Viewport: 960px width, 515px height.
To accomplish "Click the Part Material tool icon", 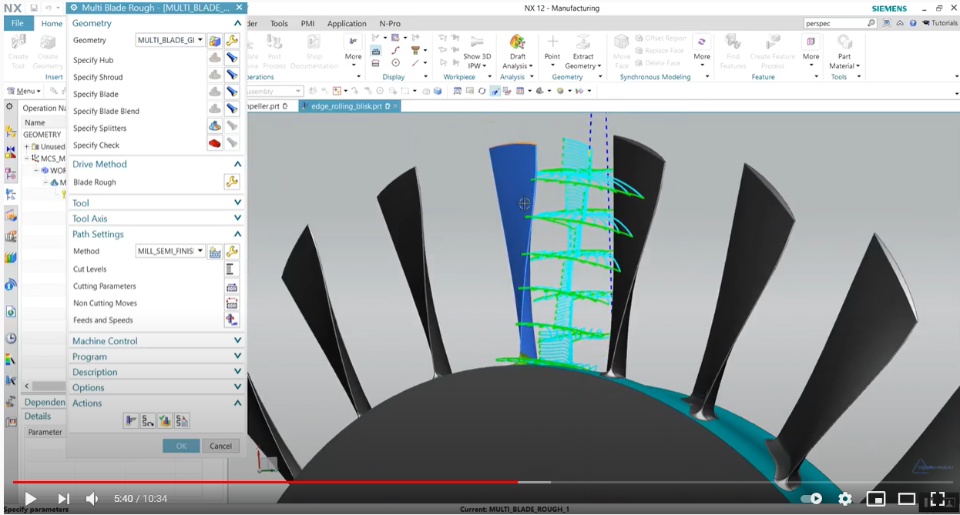I will [x=844, y=42].
